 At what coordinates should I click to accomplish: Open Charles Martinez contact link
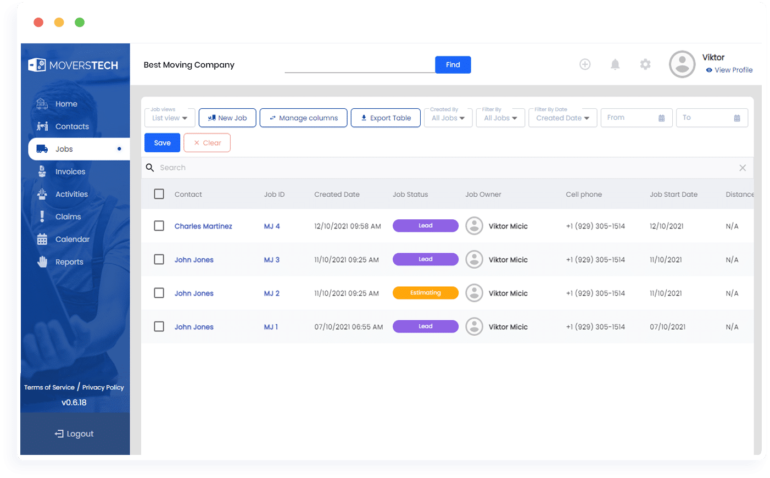point(203,226)
